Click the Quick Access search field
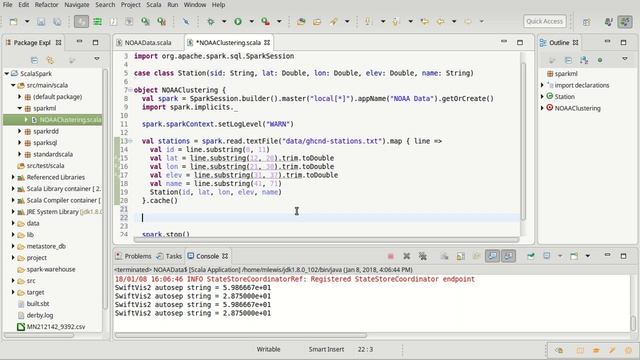 pyautogui.click(x=544, y=21)
